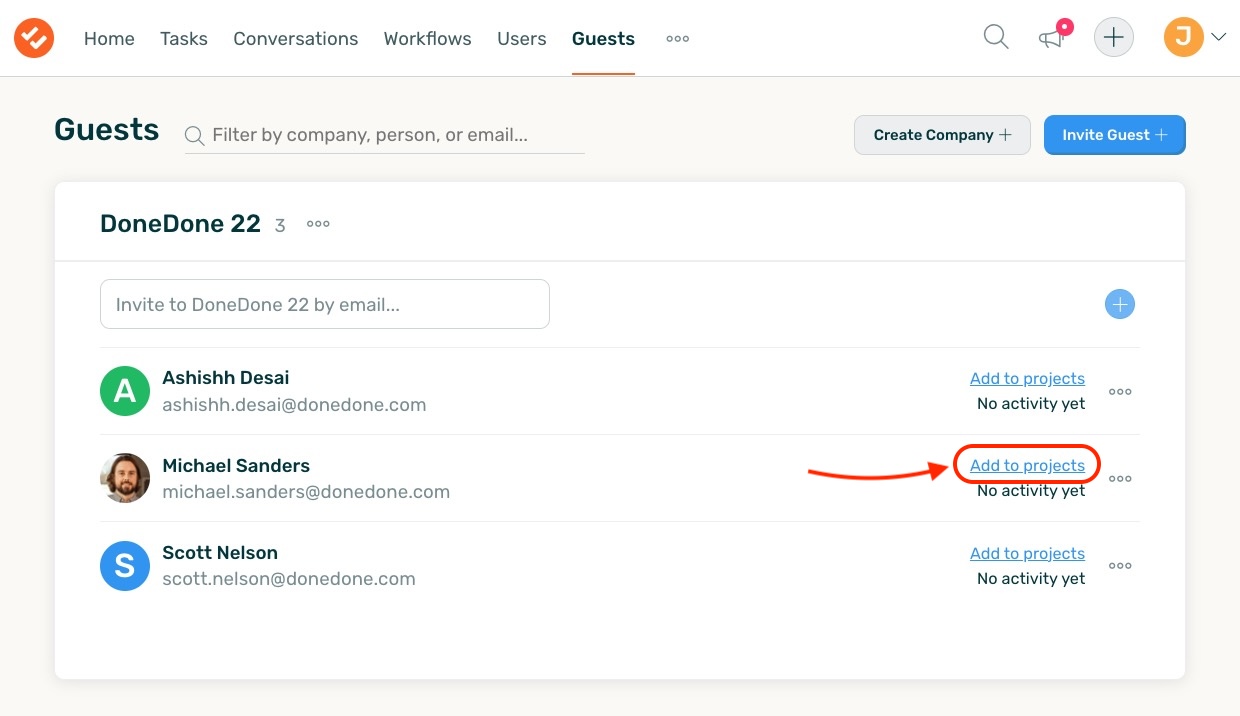The width and height of the screenshot is (1240, 716).
Task: Click No activity yet under Scott Nelson
Action: click(1031, 579)
